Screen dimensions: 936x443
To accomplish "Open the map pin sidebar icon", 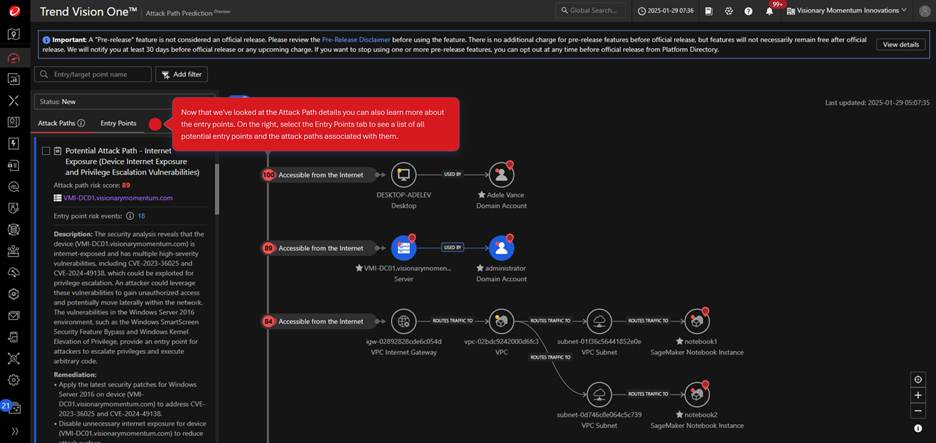I will tap(14, 34).
